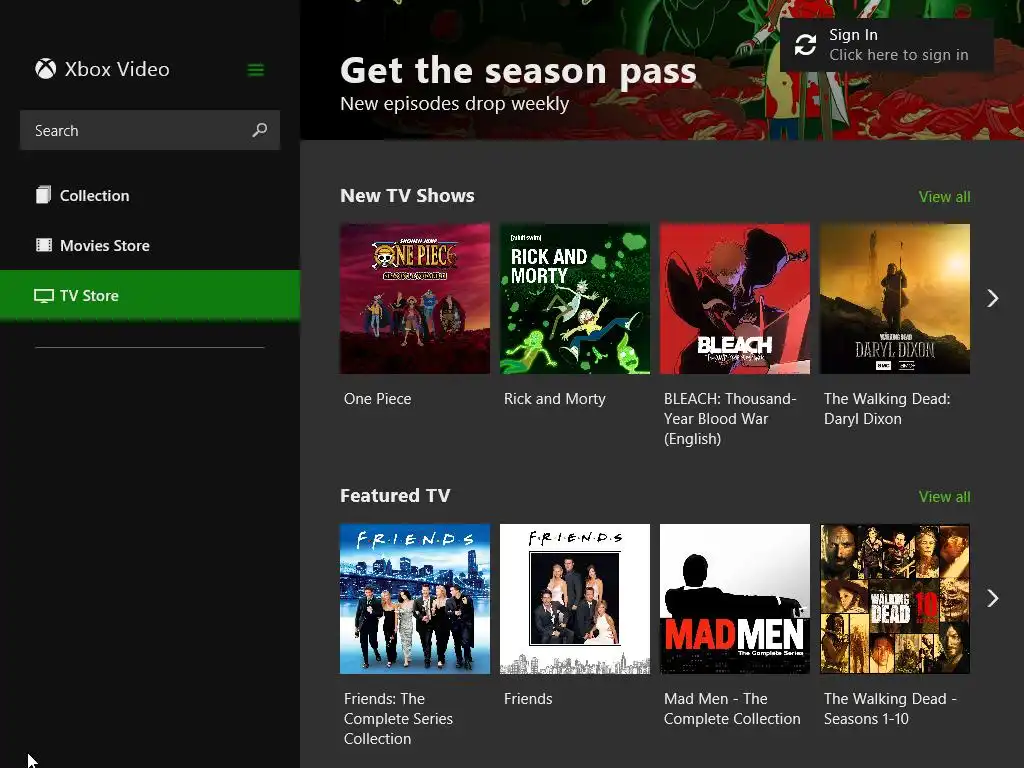Viewport: 1024px width, 768px height.
Task: Click the Xbox logo icon
Action: [x=46, y=69]
